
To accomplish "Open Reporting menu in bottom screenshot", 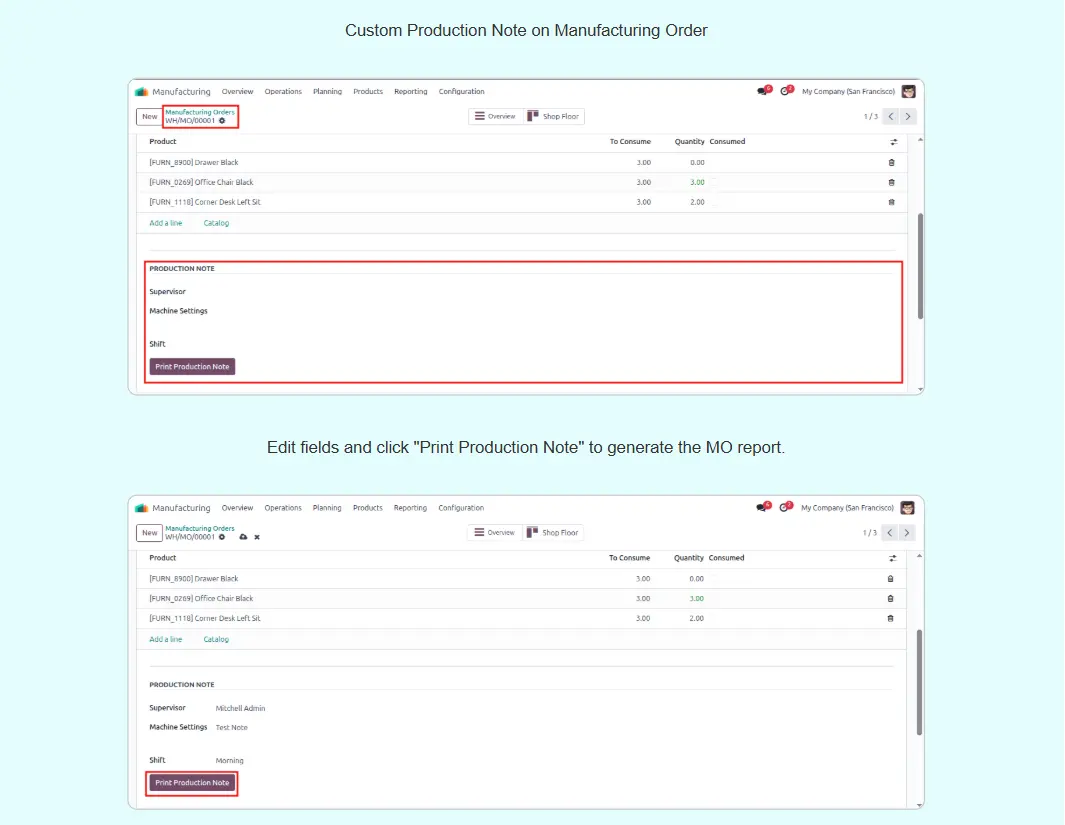I will pos(410,508).
